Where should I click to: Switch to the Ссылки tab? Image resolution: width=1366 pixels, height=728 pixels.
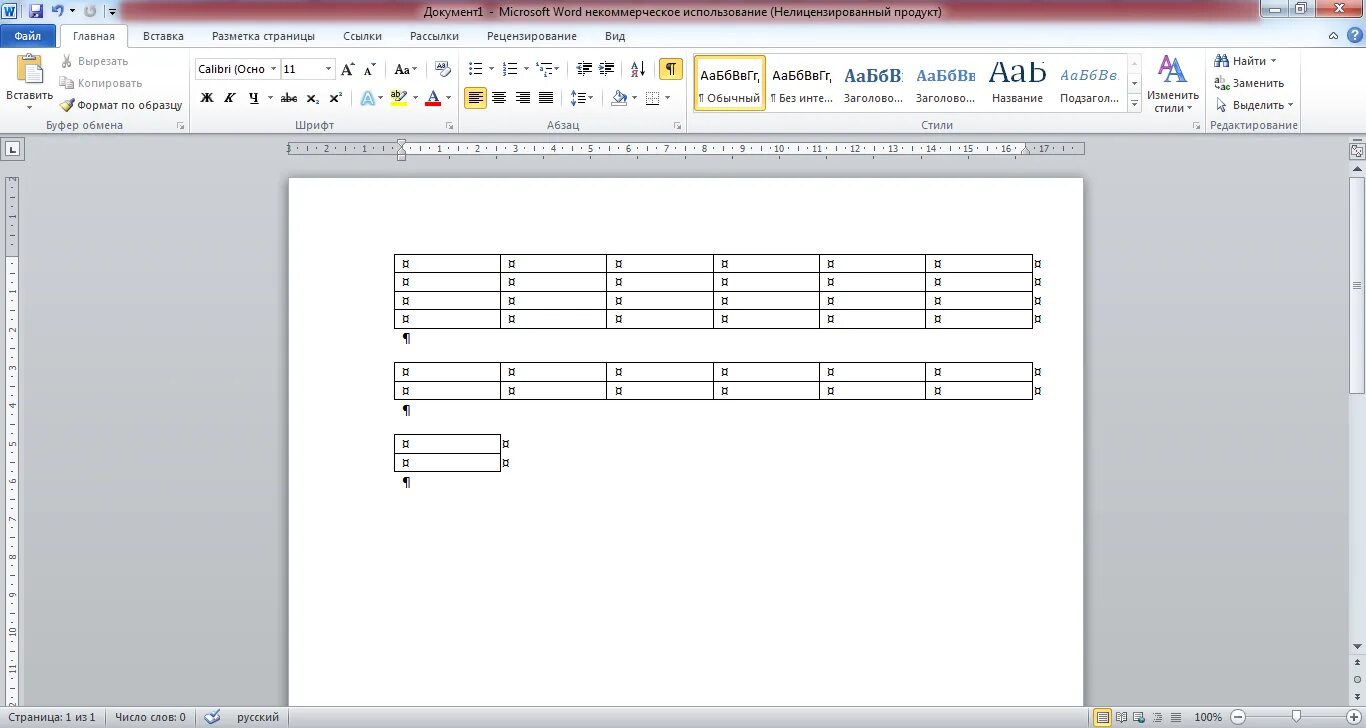362,36
